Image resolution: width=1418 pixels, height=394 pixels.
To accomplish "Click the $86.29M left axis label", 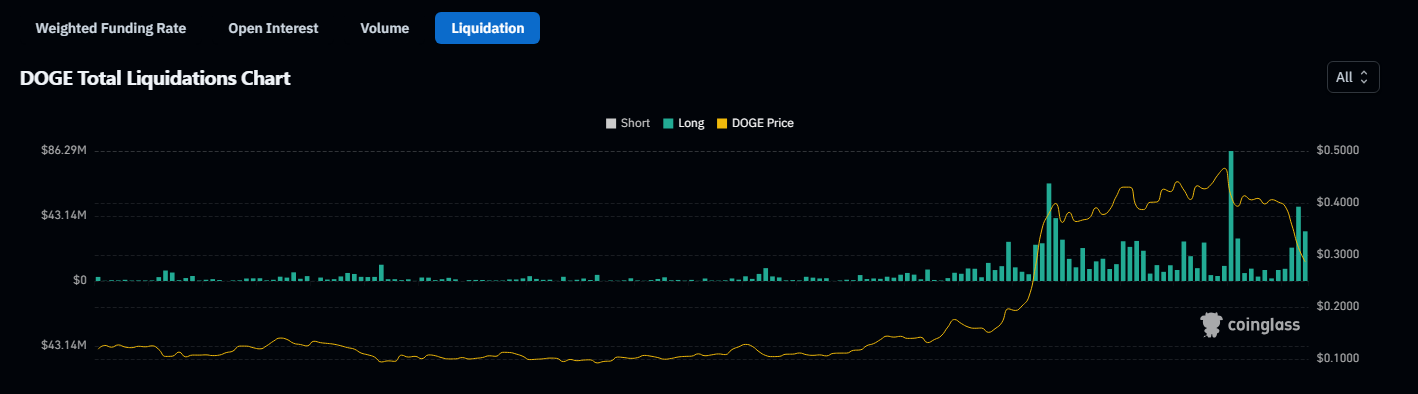I will 64,150.
